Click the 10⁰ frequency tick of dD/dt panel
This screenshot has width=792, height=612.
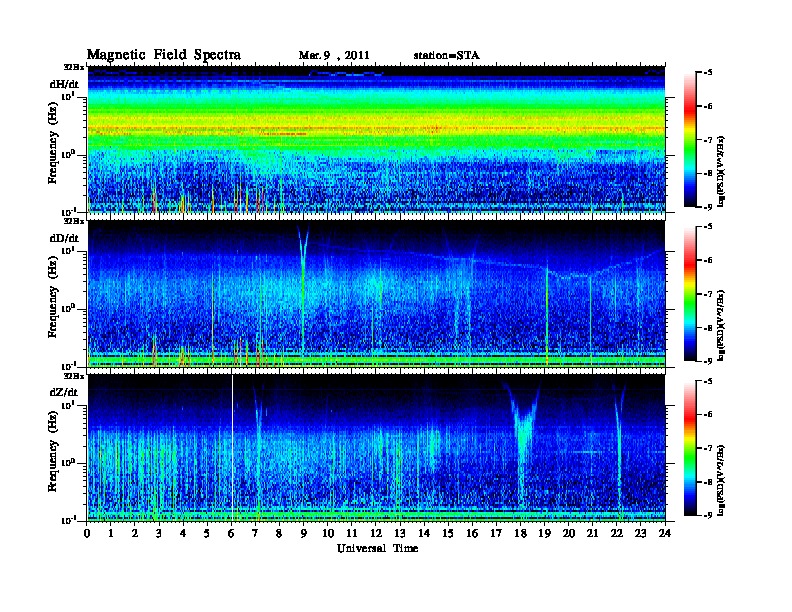pyautogui.click(x=69, y=308)
